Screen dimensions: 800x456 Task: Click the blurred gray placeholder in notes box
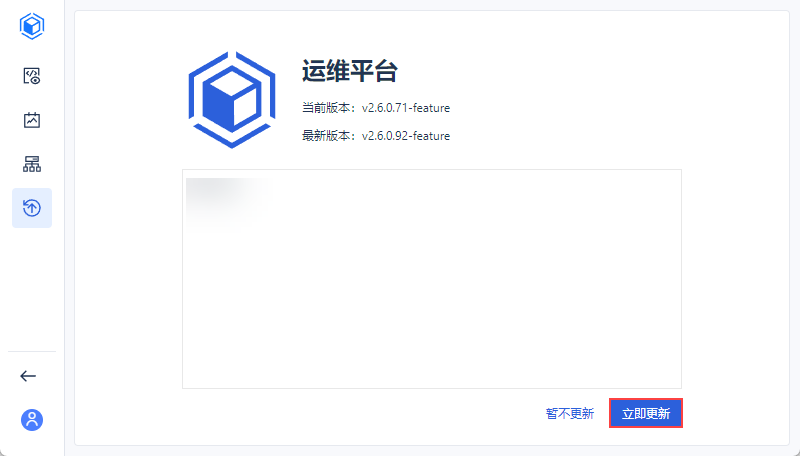click(x=227, y=201)
